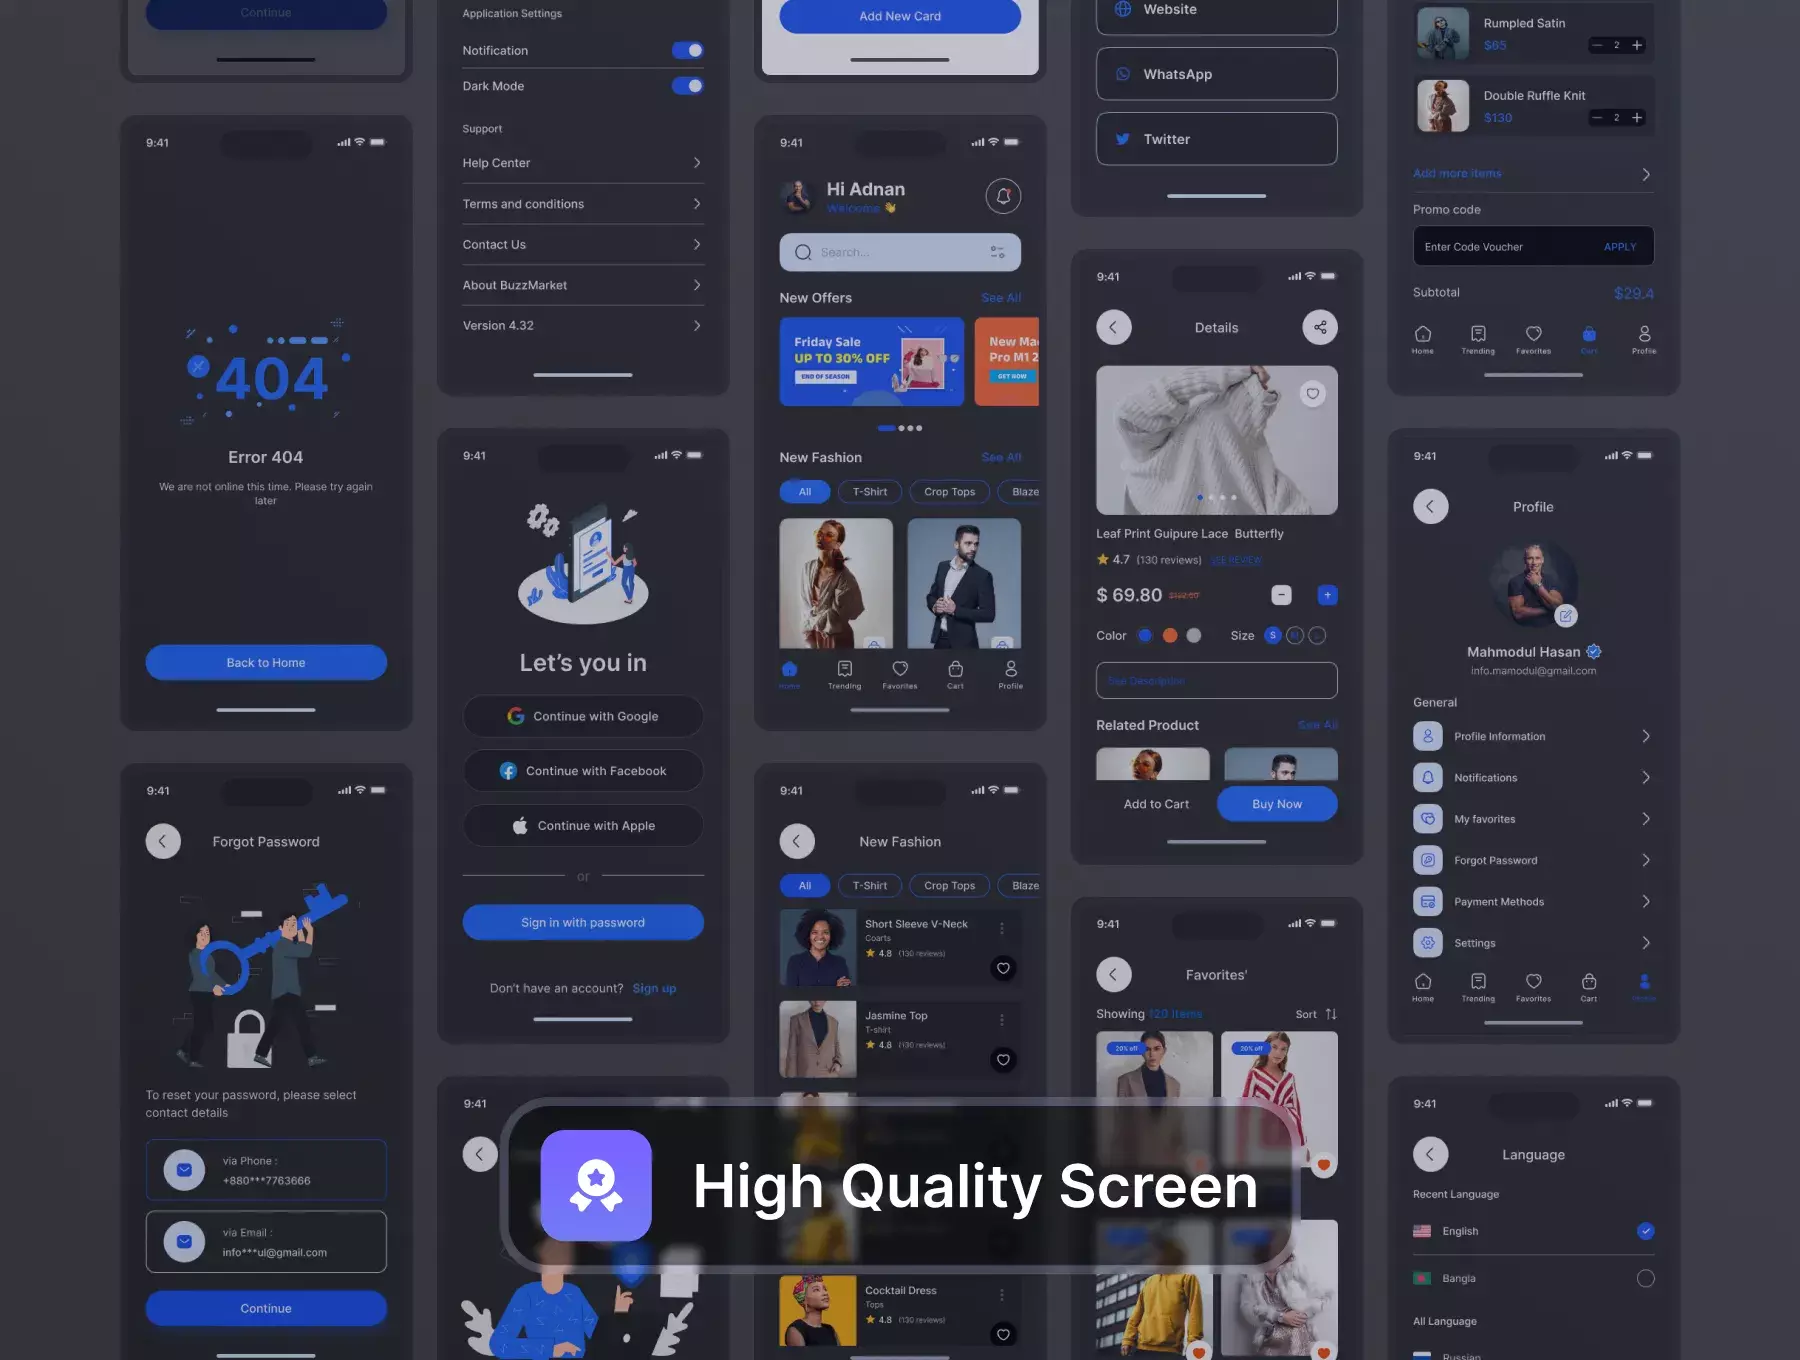This screenshot has height=1360, width=1800.
Task: Pick the orange color swatch
Action: (x=1169, y=635)
